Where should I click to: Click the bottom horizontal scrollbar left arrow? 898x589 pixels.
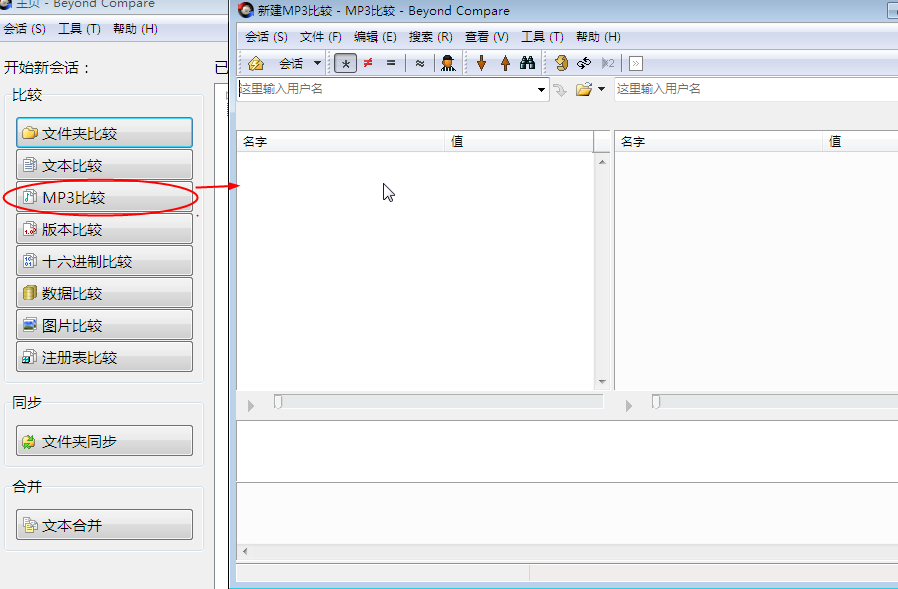[245, 551]
